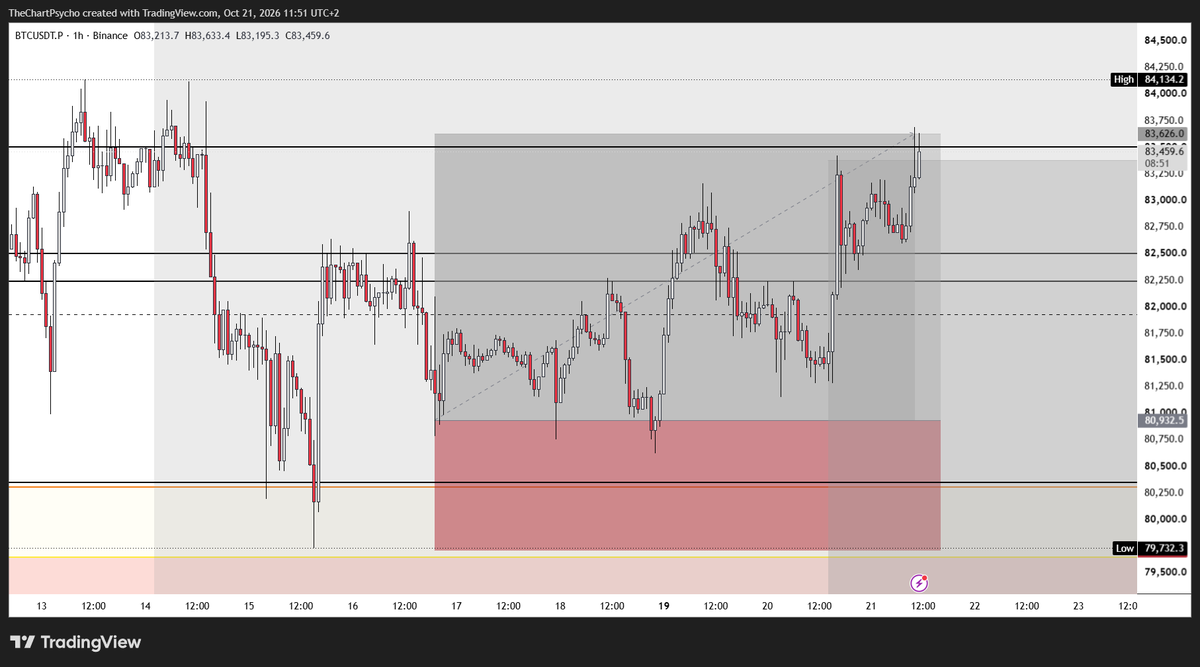The height and width of the screenshot is (667, 1200).
Task: Click date 21 on the time axis
Action: (871, 606)
